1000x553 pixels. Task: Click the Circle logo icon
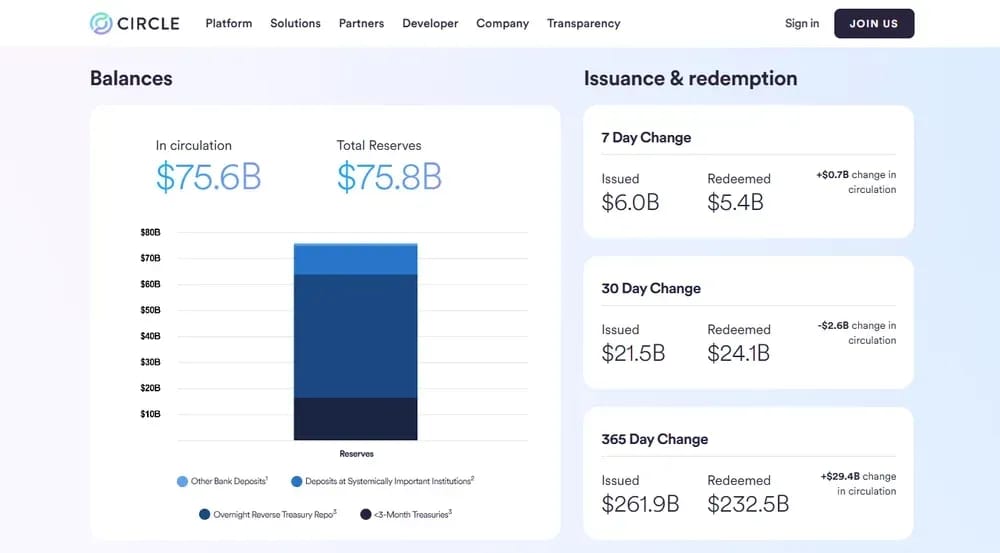[101, 24]
